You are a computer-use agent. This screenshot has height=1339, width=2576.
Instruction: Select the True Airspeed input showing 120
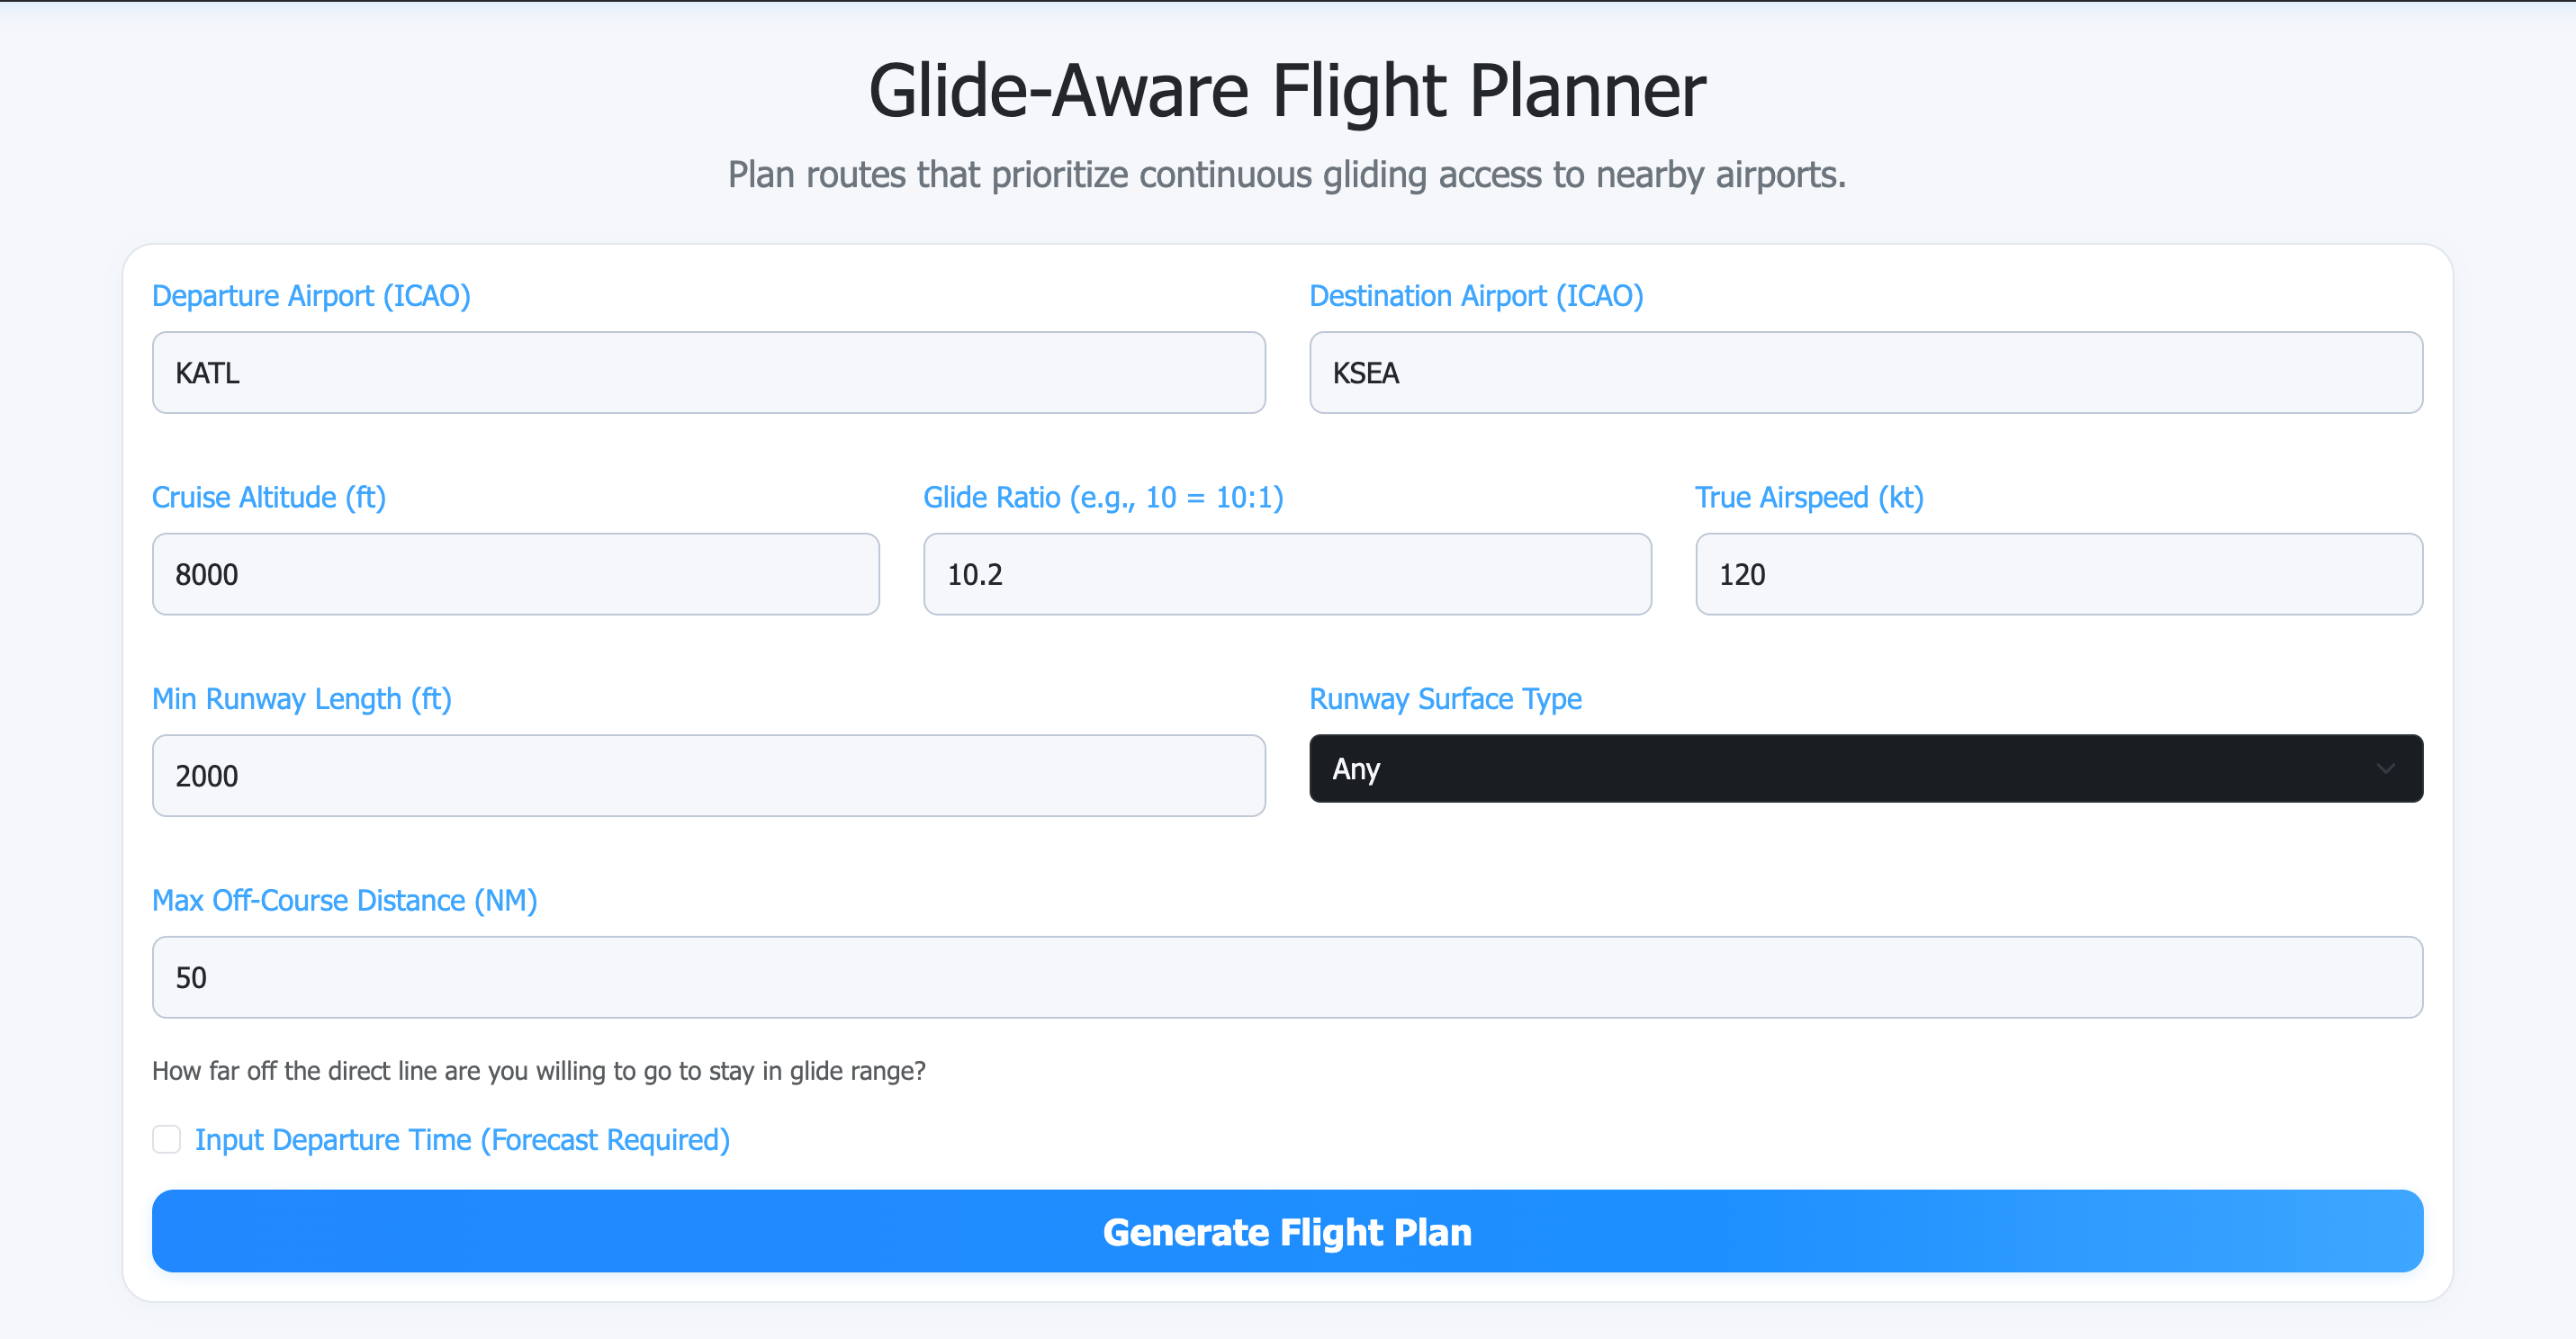tap(2058, 574)
